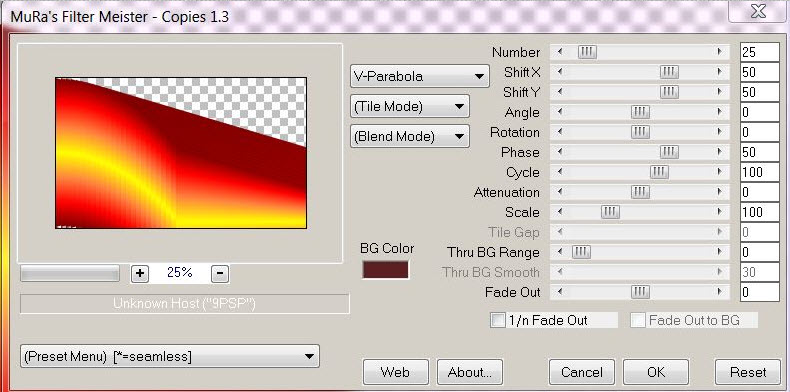Open the About dialog button
The image size is (790, 392).
[x=470, y=372]
